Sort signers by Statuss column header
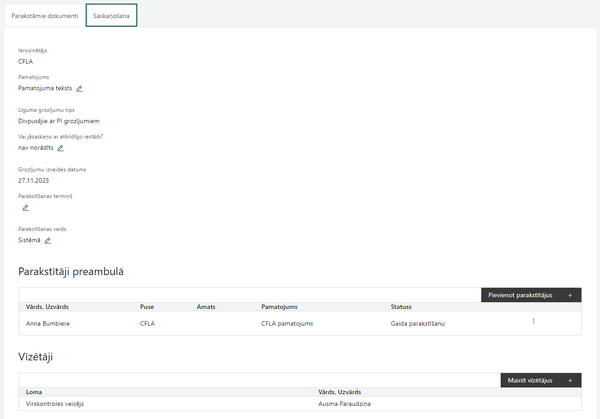This screenshot has height=419, width=600. [x=401, y=307]
